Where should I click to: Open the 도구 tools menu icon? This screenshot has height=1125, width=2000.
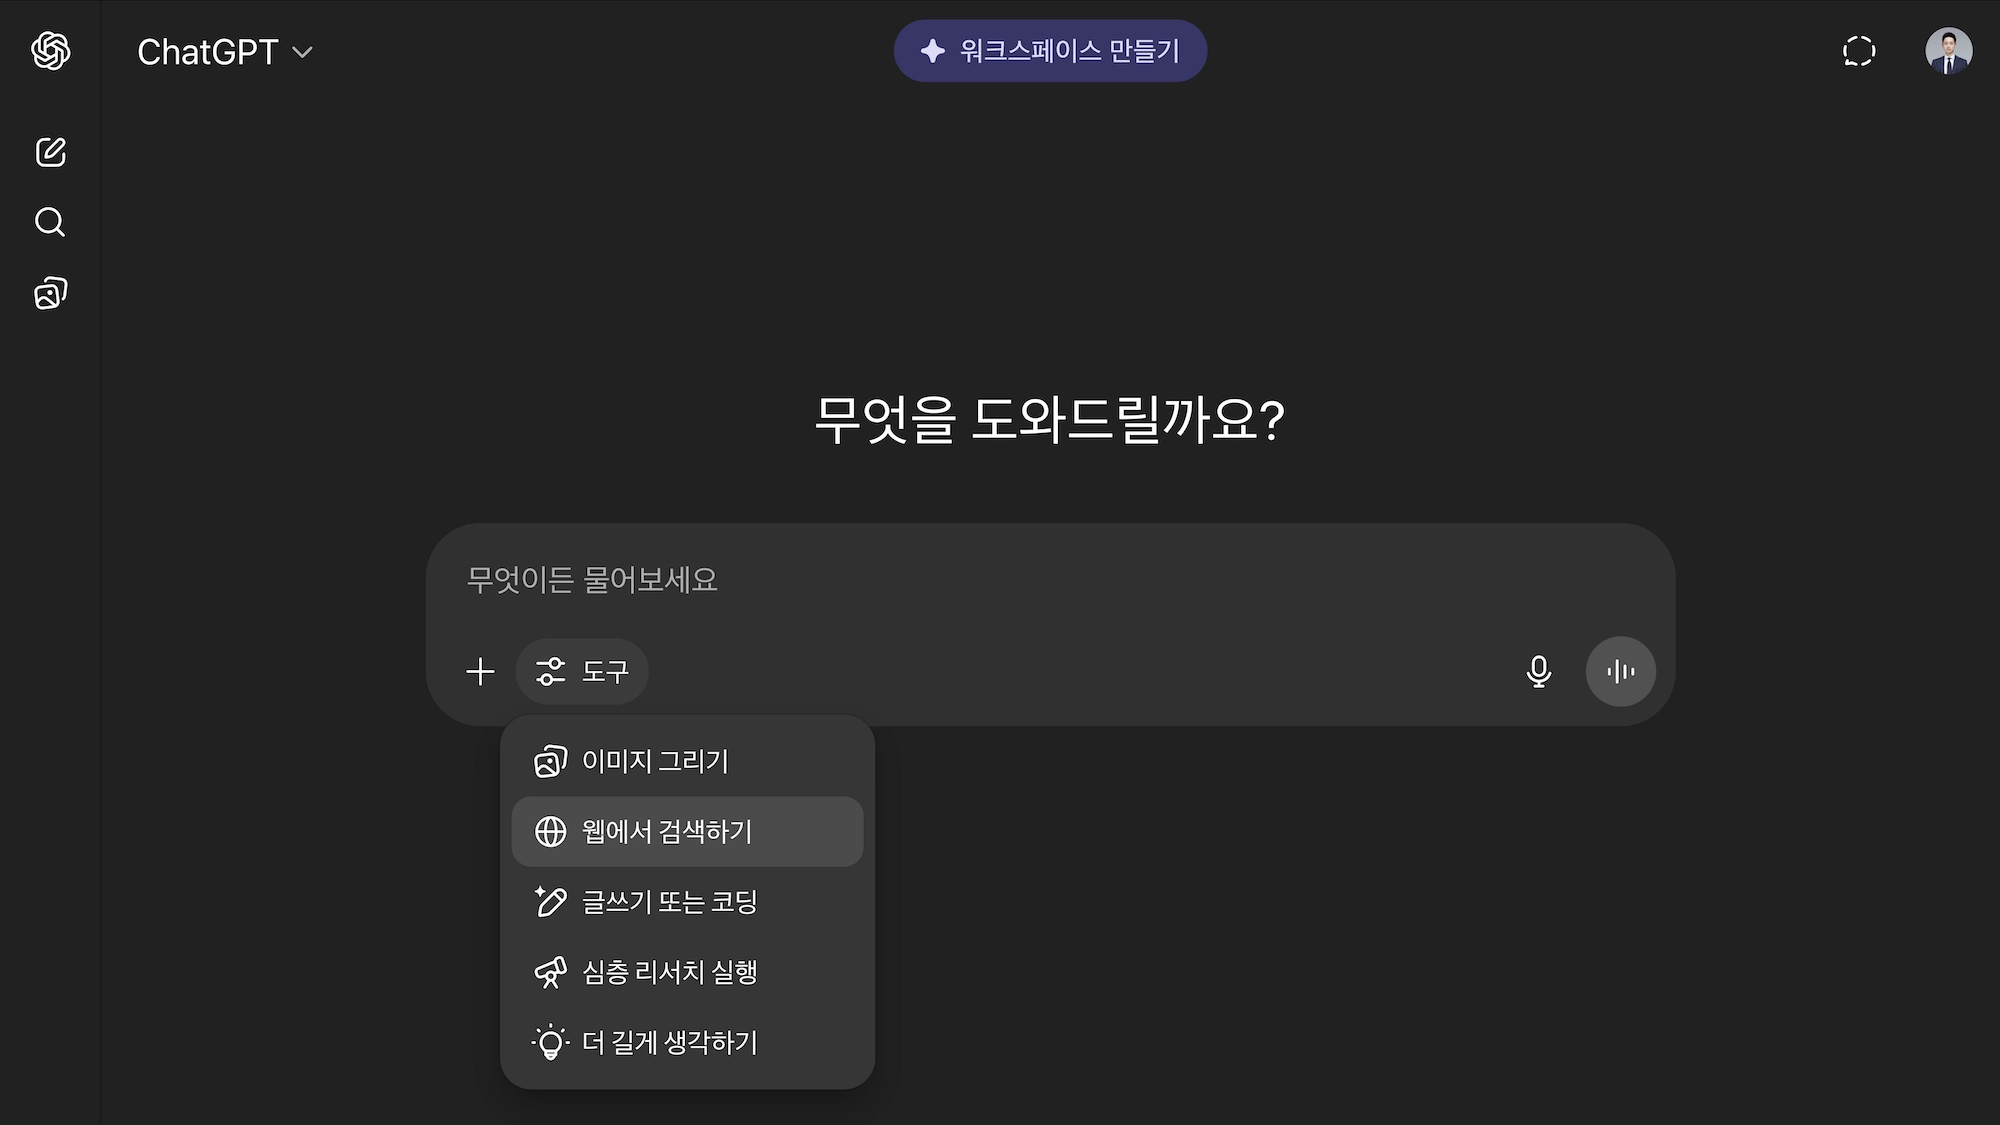(550, 671)
